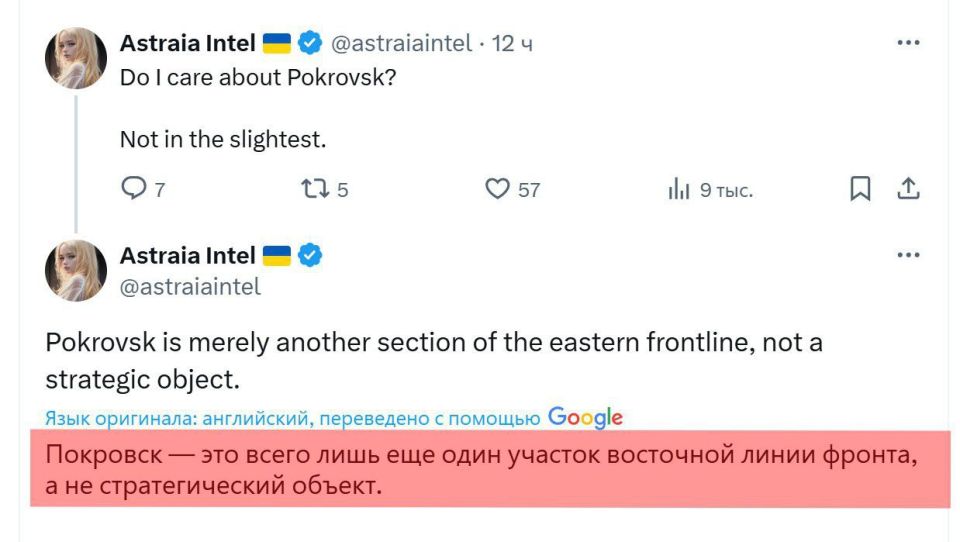
Task: Click the verified badge in the second tweet
Action: pos(310,257)
